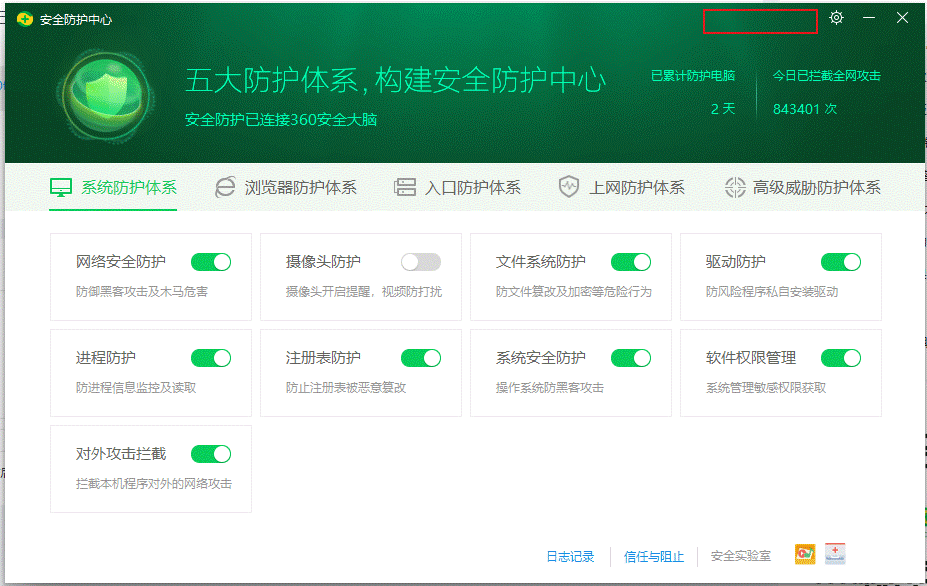Open the 入口防护体系 tab

457,187
